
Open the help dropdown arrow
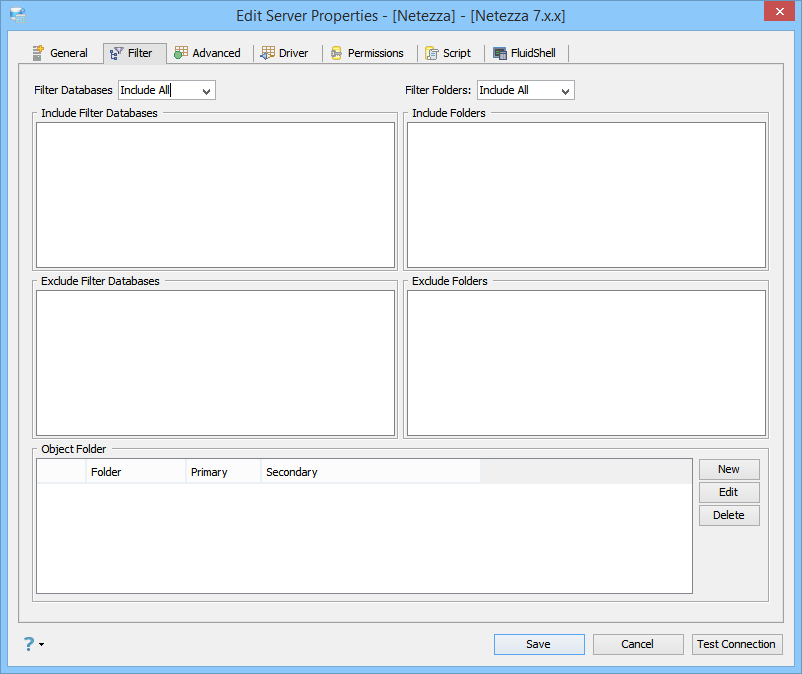[x=41, y=644]
